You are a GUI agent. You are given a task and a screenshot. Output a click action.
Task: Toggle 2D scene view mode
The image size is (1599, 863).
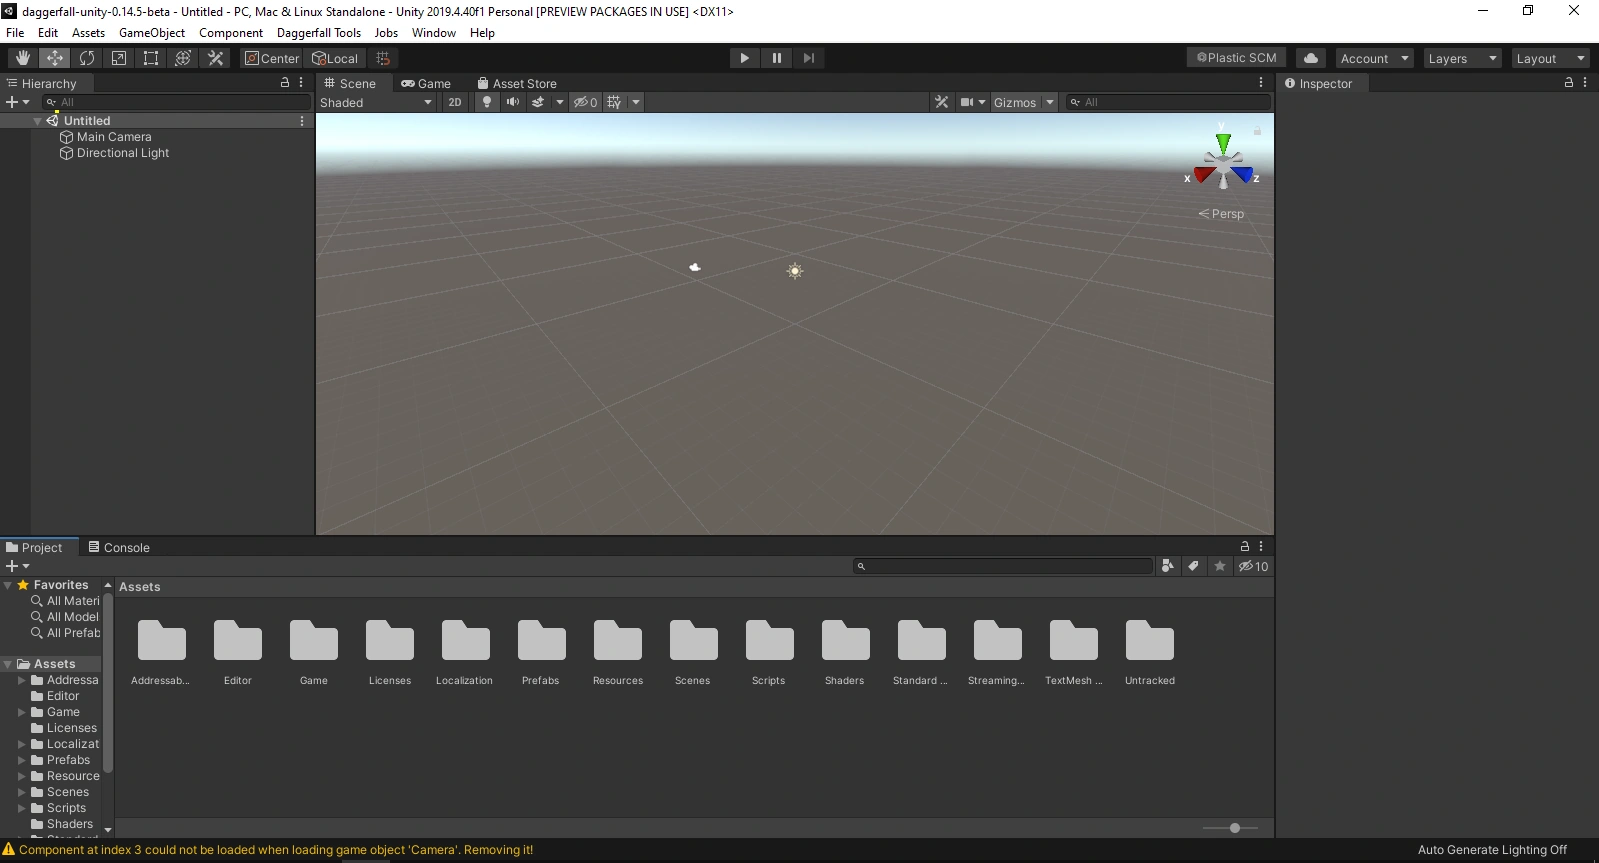455,102
